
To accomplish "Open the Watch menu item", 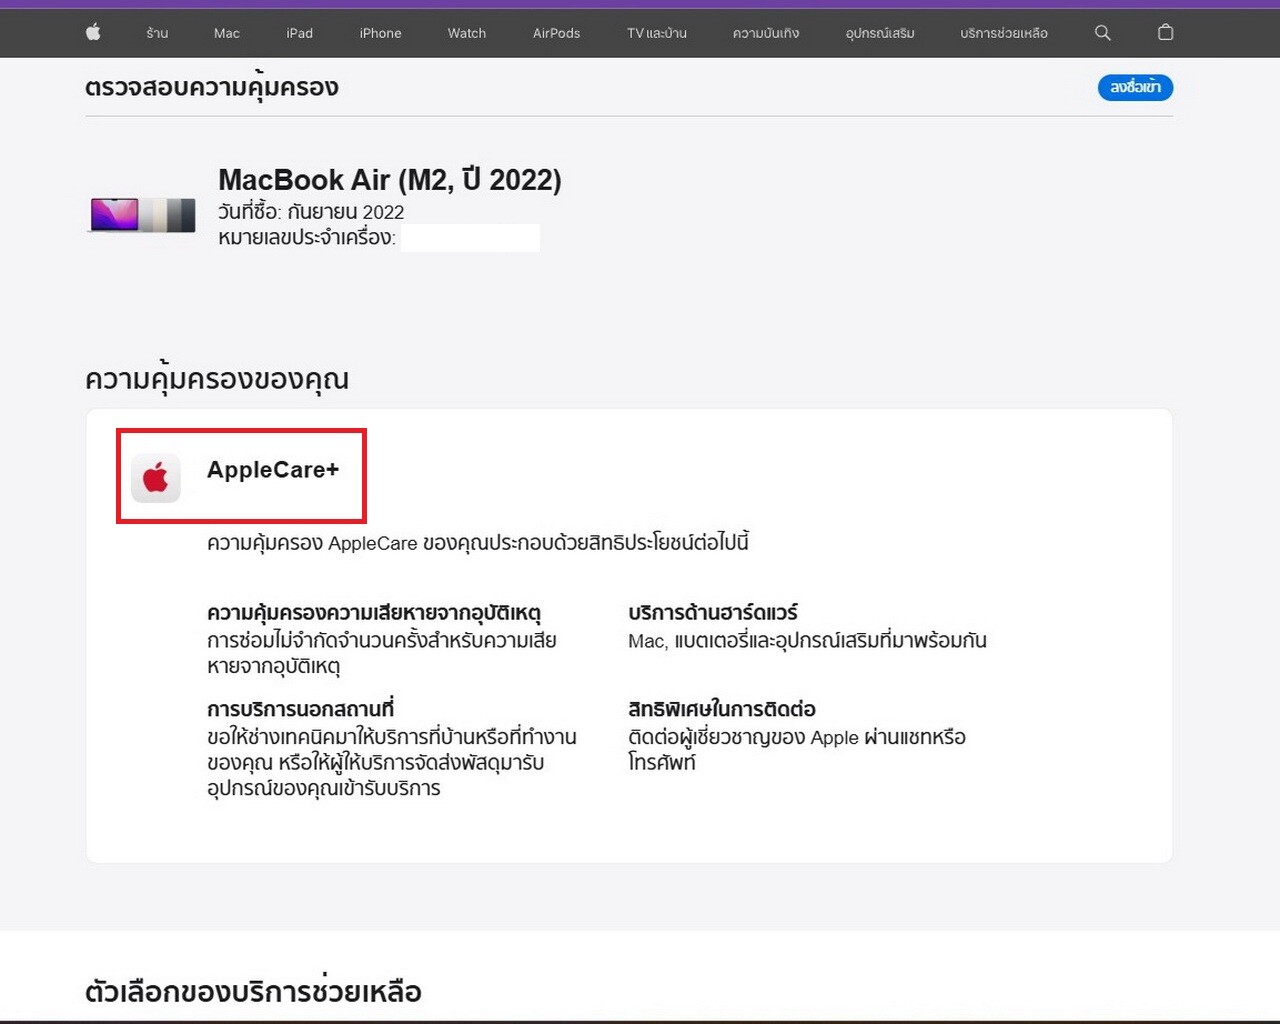I will pos(467,33).
